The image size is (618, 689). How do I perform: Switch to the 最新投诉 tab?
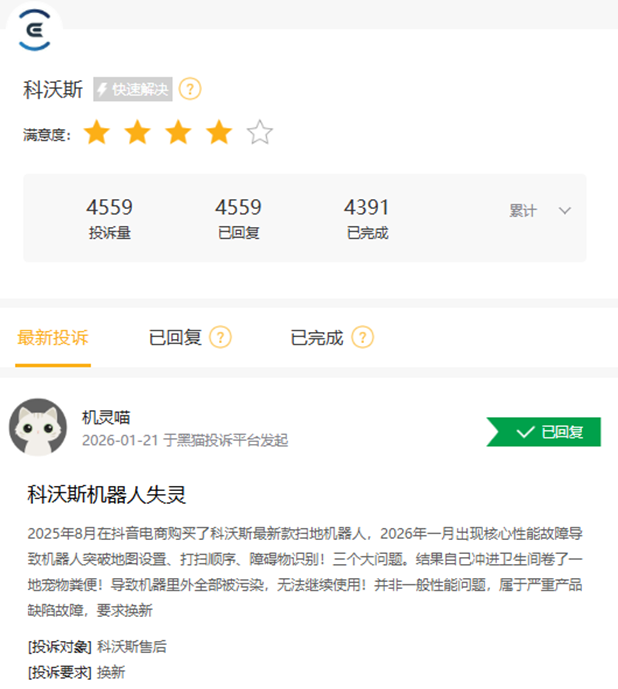(x=53, y=337)
